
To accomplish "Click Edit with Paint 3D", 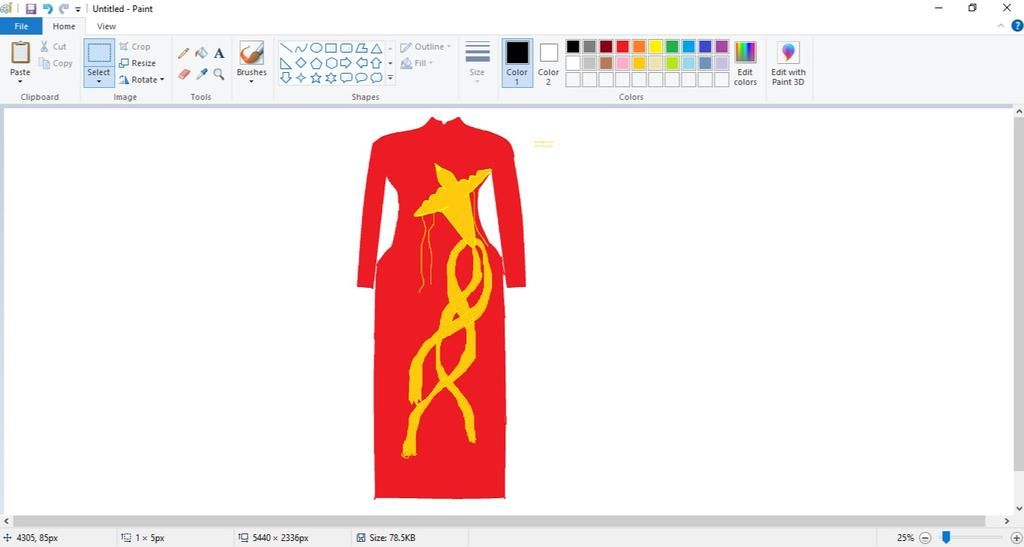I will [788, 63].
